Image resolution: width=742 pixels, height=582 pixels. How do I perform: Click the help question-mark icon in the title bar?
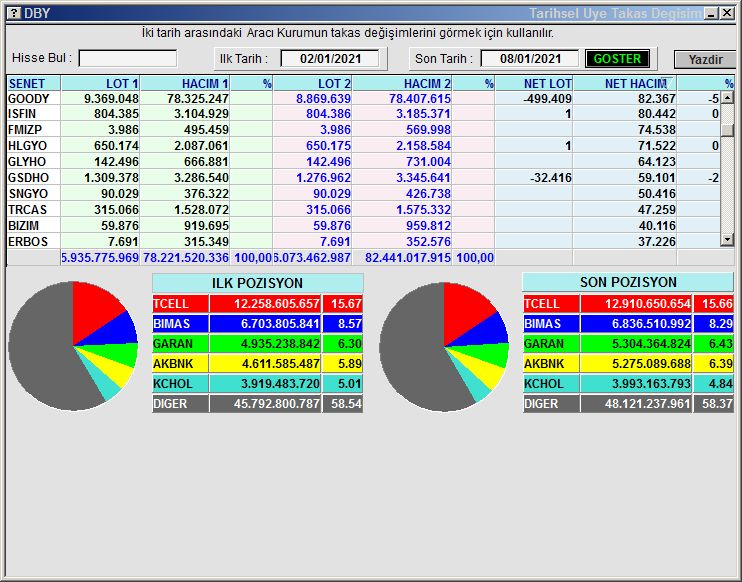[x=14, y=13]
